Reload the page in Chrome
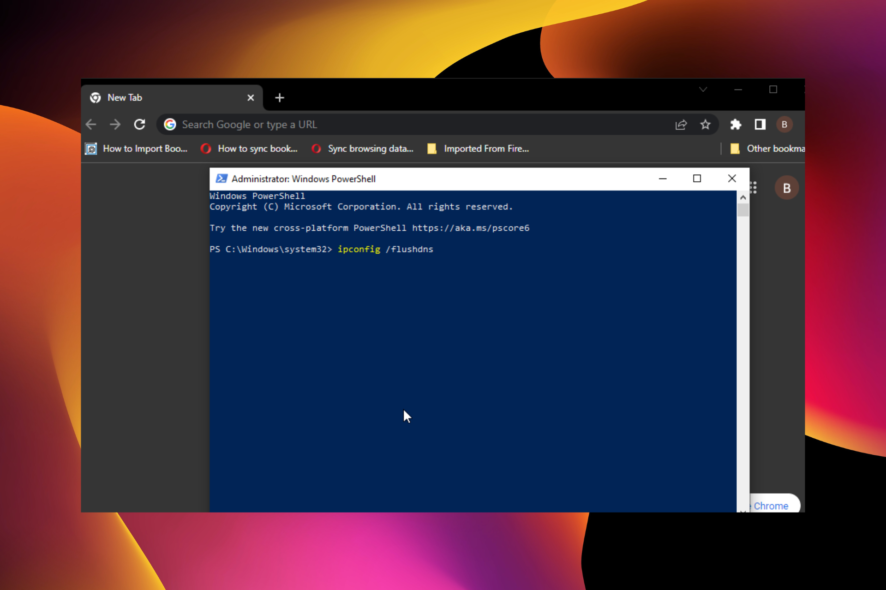 [x=140, y=124]
